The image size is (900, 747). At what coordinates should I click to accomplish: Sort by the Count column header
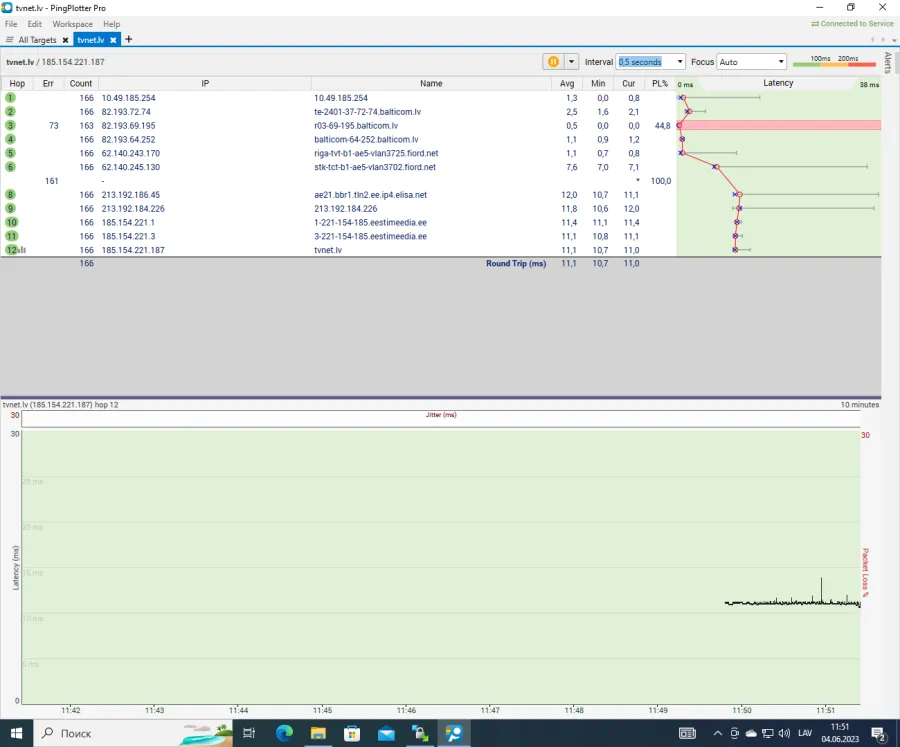[x=80, y=83]
